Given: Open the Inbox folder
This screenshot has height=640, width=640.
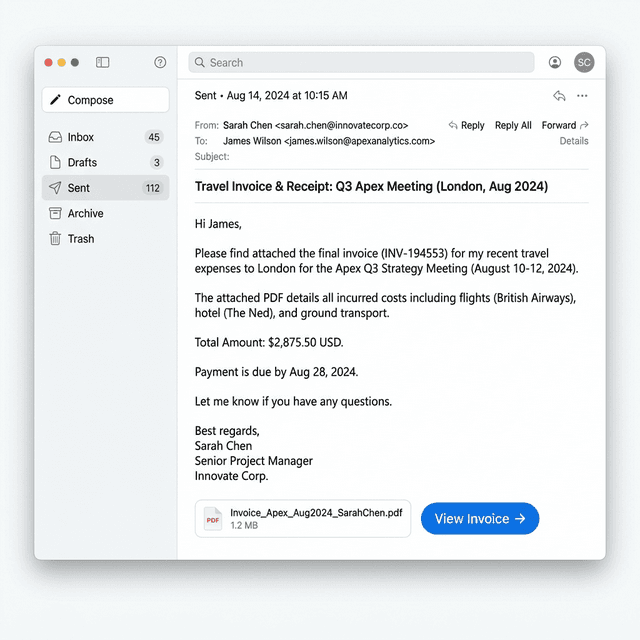Looking at the screenshot, I should click(x=105, y=137).
